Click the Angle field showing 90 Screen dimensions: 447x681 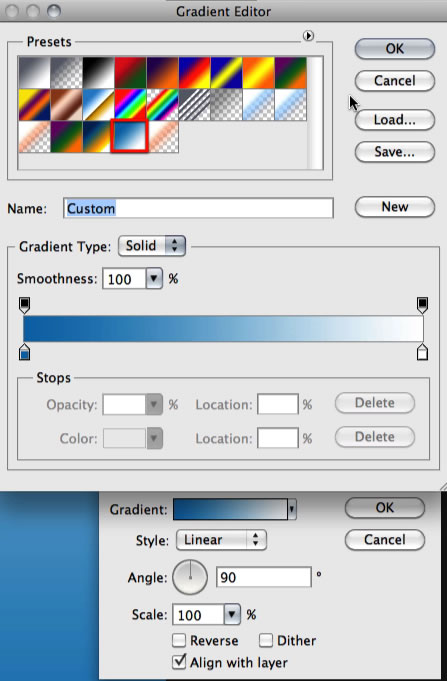(x=264, y=577)
